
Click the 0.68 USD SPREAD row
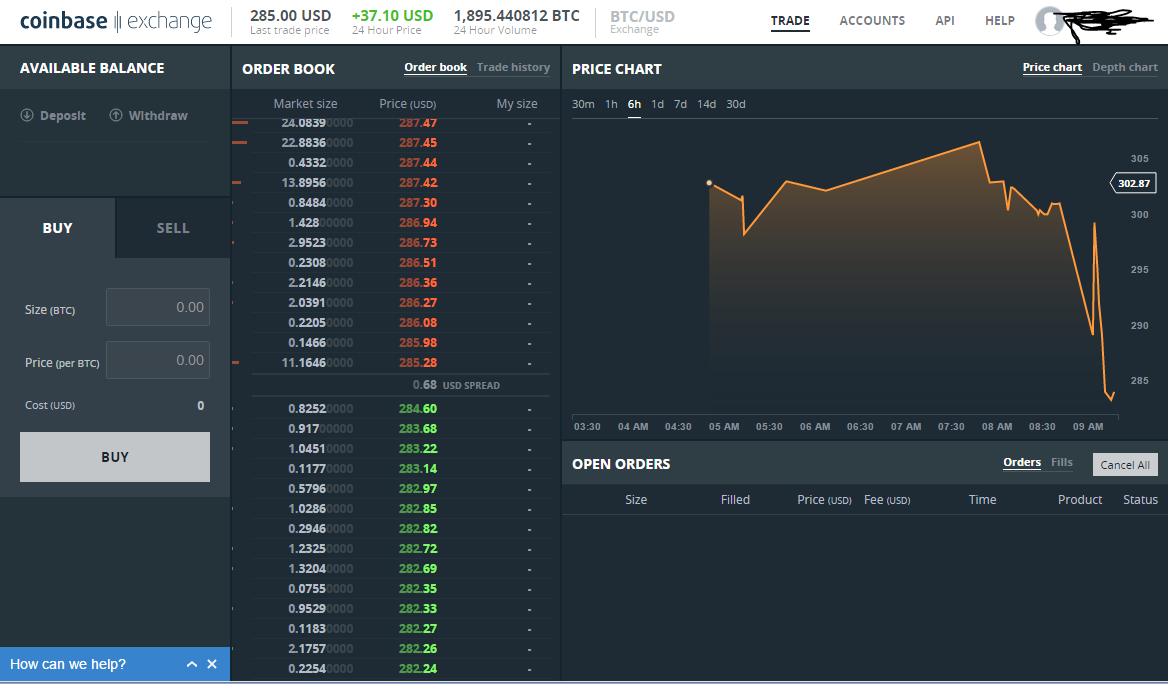[401, 385]
